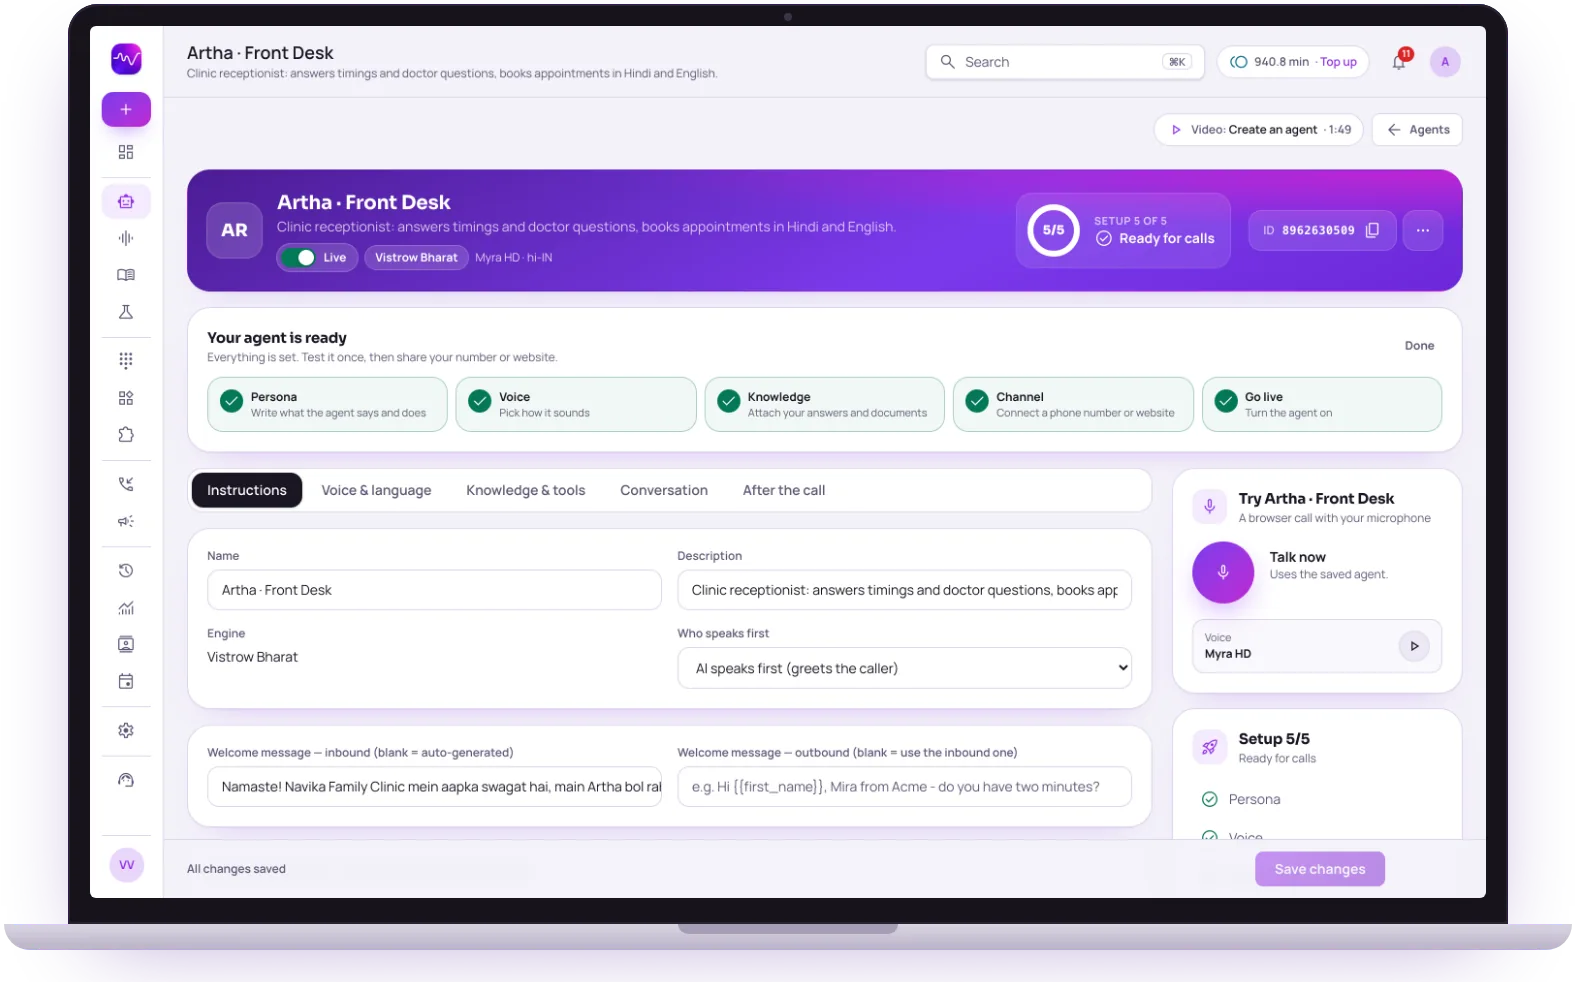The image size is (1576, 982).
Task: Copy the agent ID 8962630509
Action: coord(1373,230)
